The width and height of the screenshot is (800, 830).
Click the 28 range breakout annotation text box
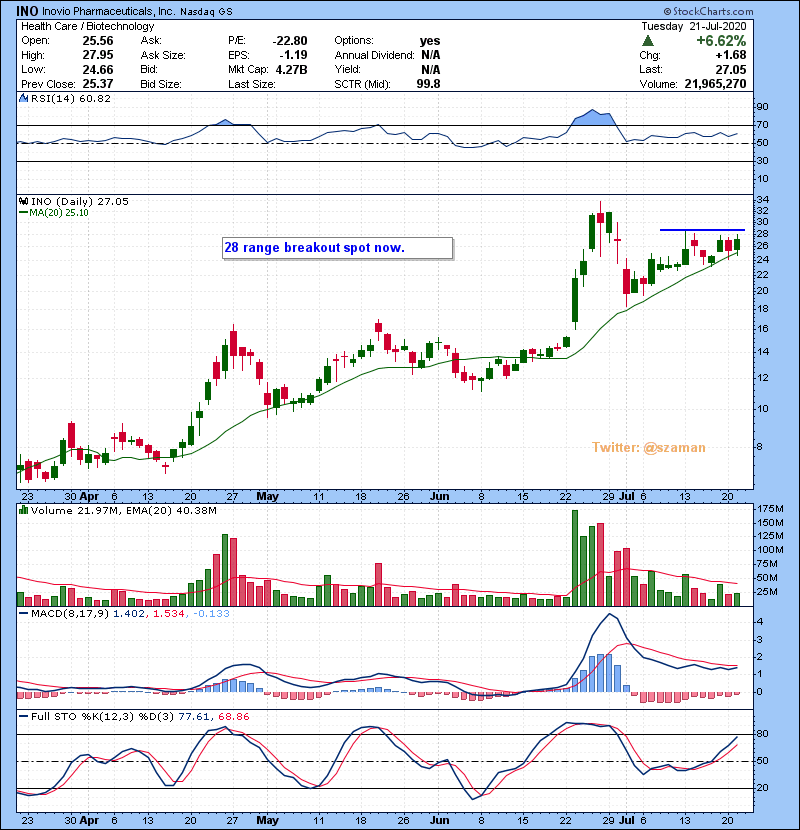pyautogui.click(x=337, y=248)
